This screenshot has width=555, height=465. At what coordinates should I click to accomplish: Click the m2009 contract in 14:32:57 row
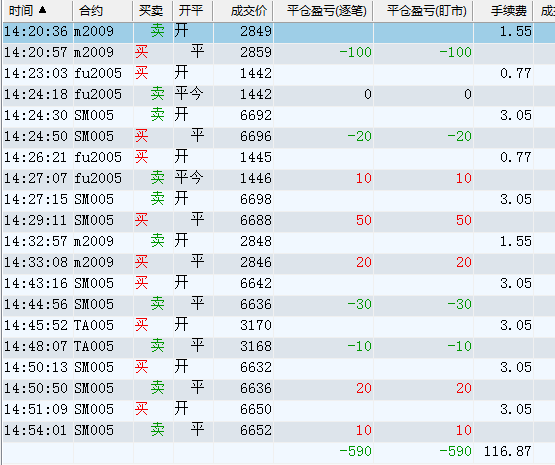click(94, 241)
